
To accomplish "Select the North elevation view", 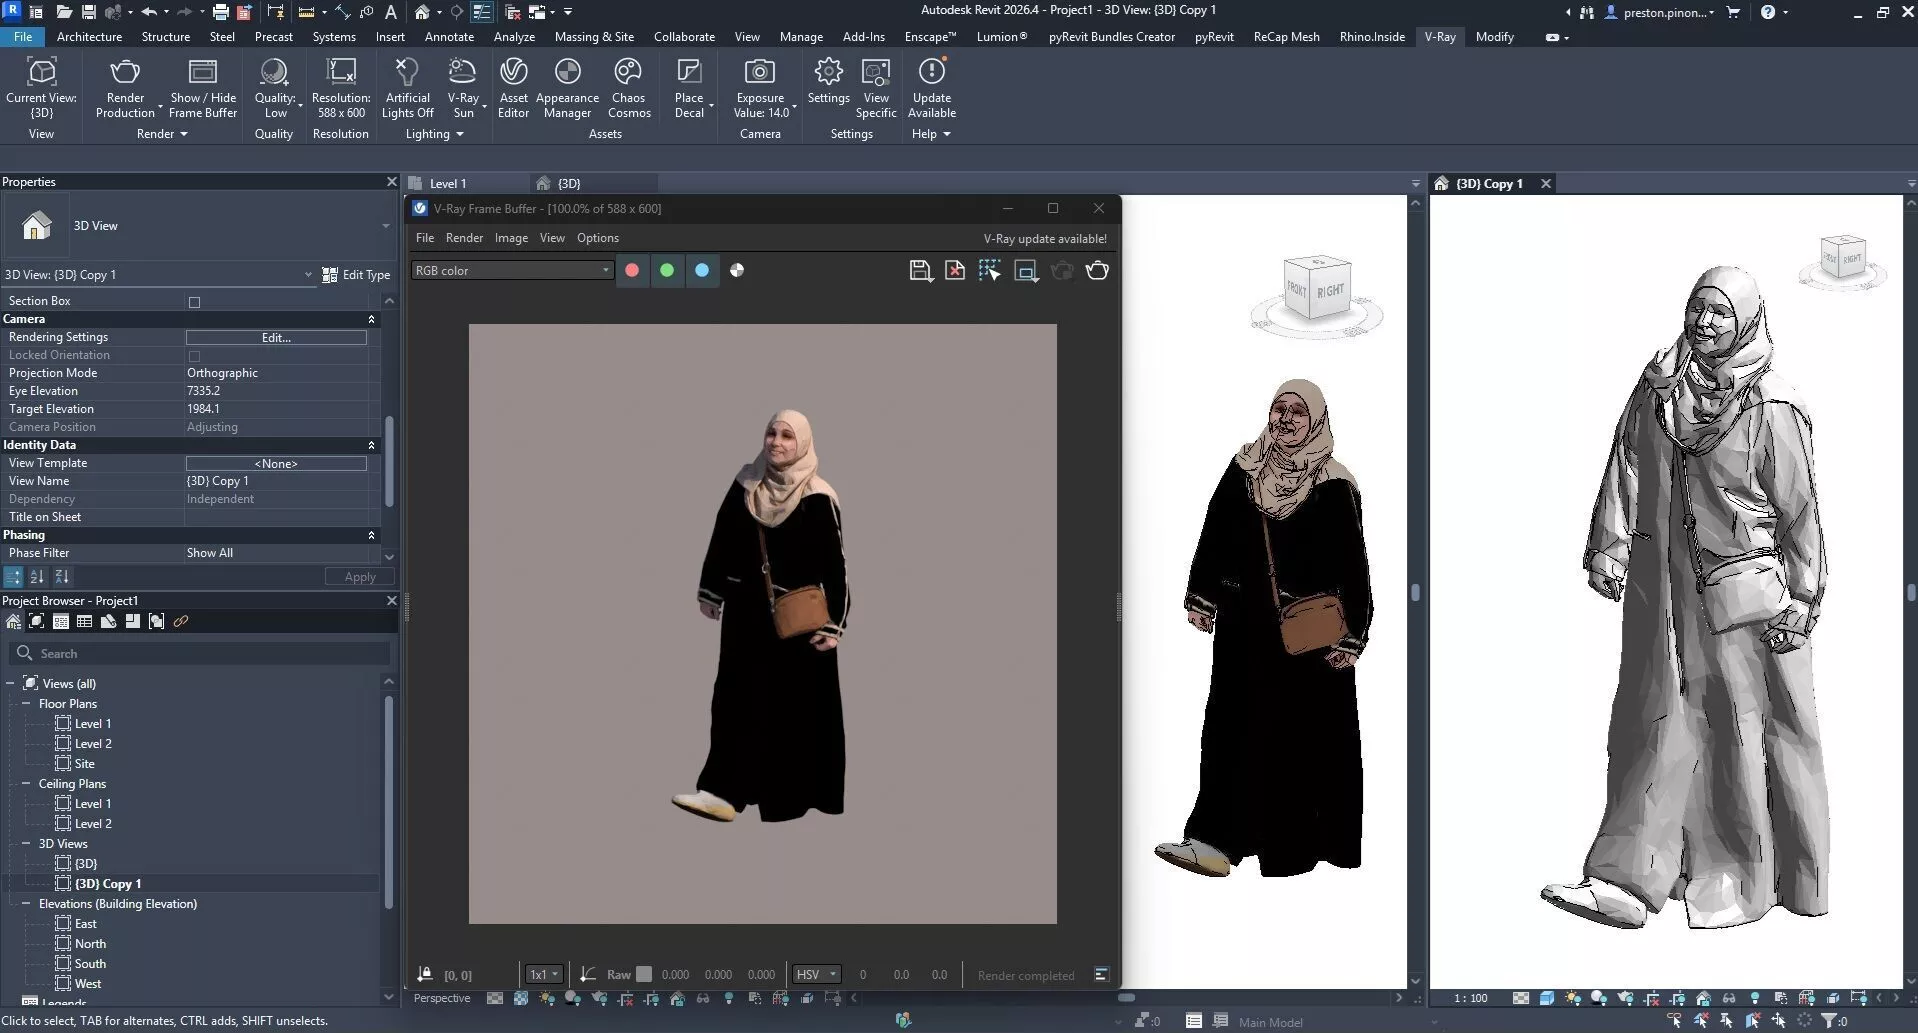I will (x=90, y=944).
